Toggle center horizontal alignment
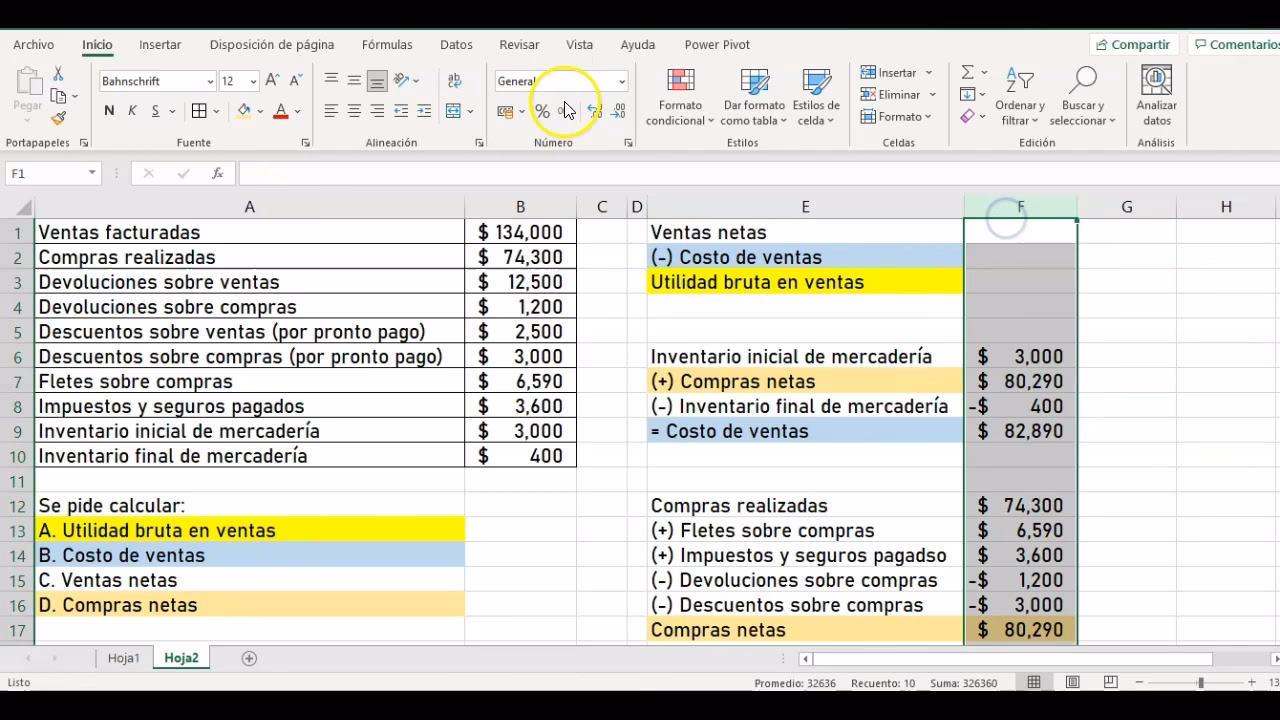The width and height of the screenshot is (1280, 720). 354,111
